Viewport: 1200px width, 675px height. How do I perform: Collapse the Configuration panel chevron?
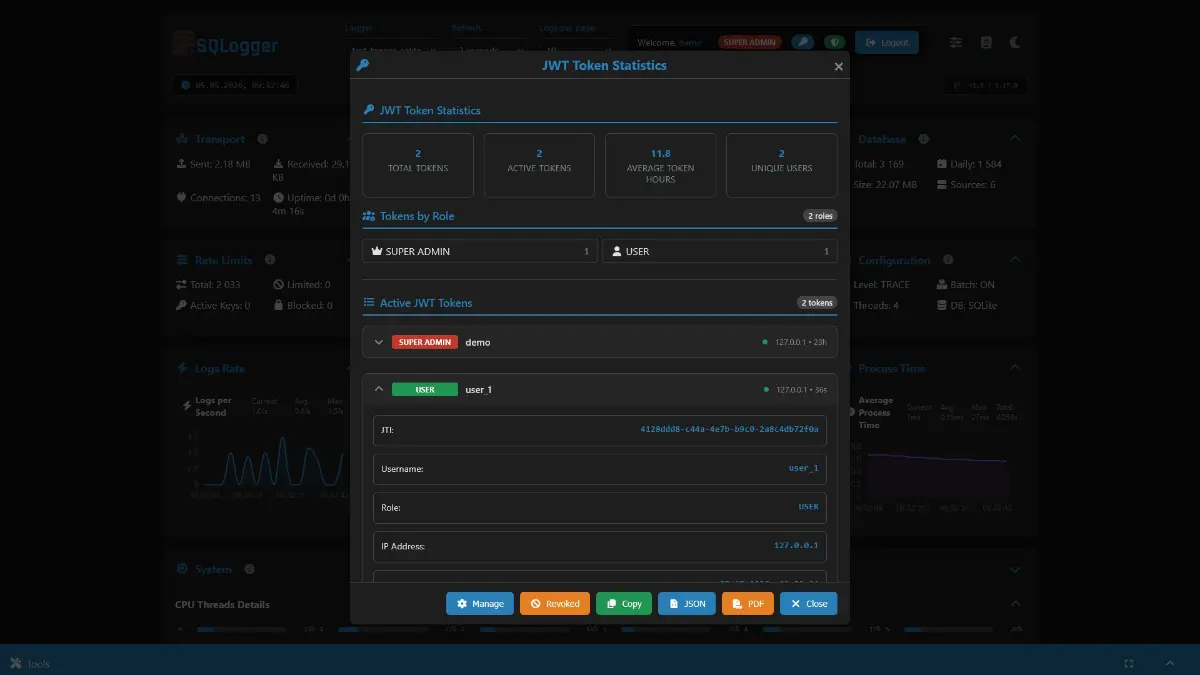[x=1015, y=260]
